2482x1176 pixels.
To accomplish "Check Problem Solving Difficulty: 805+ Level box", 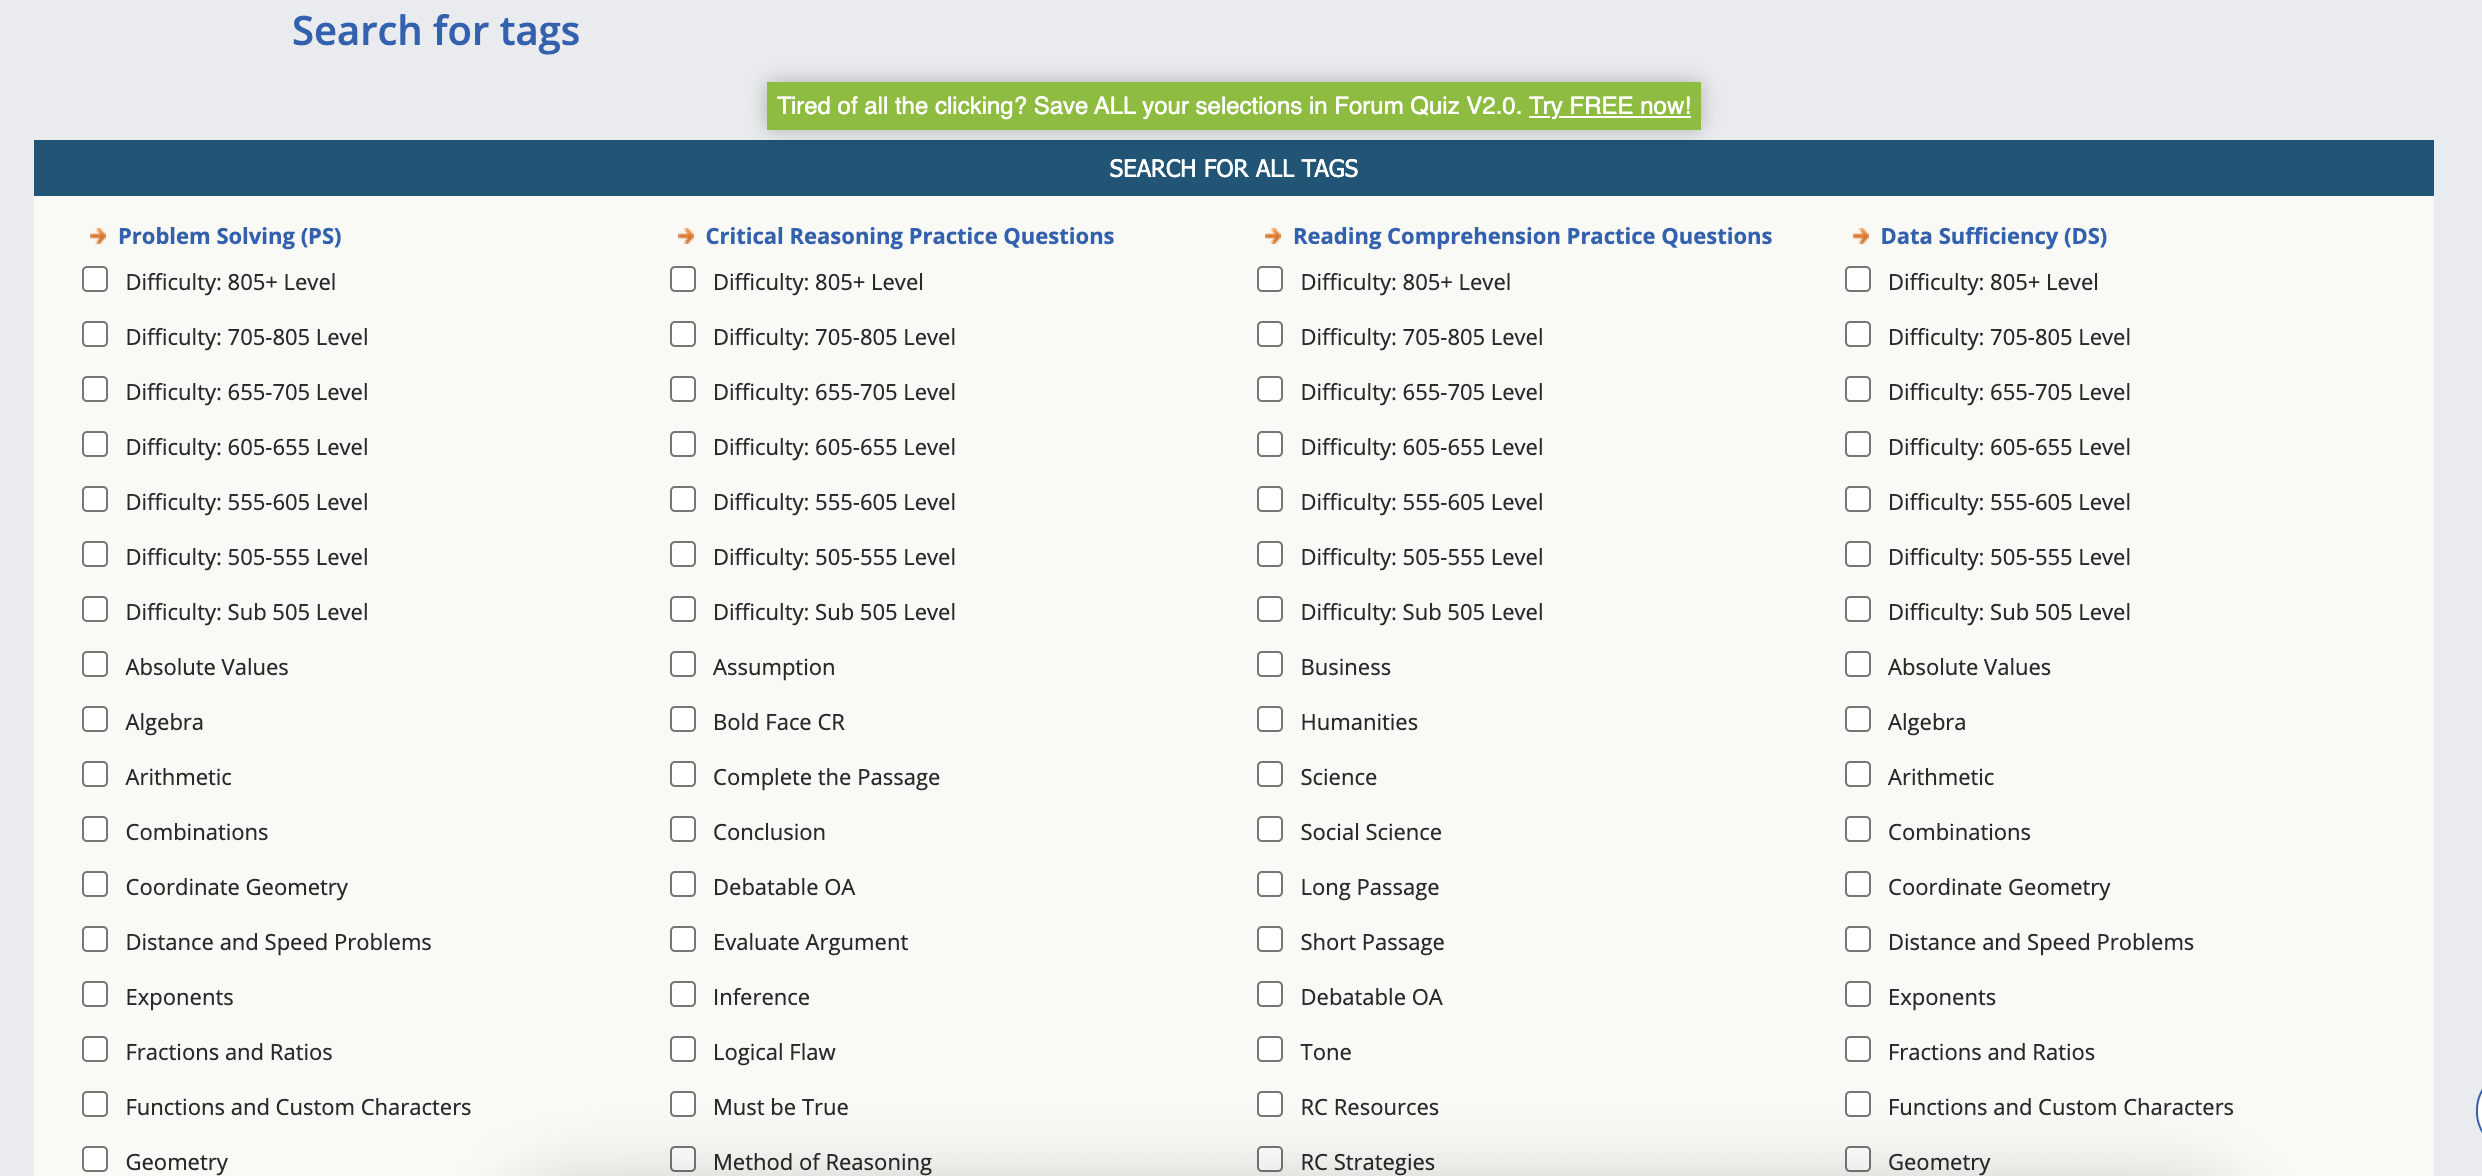I will [95, 280].
